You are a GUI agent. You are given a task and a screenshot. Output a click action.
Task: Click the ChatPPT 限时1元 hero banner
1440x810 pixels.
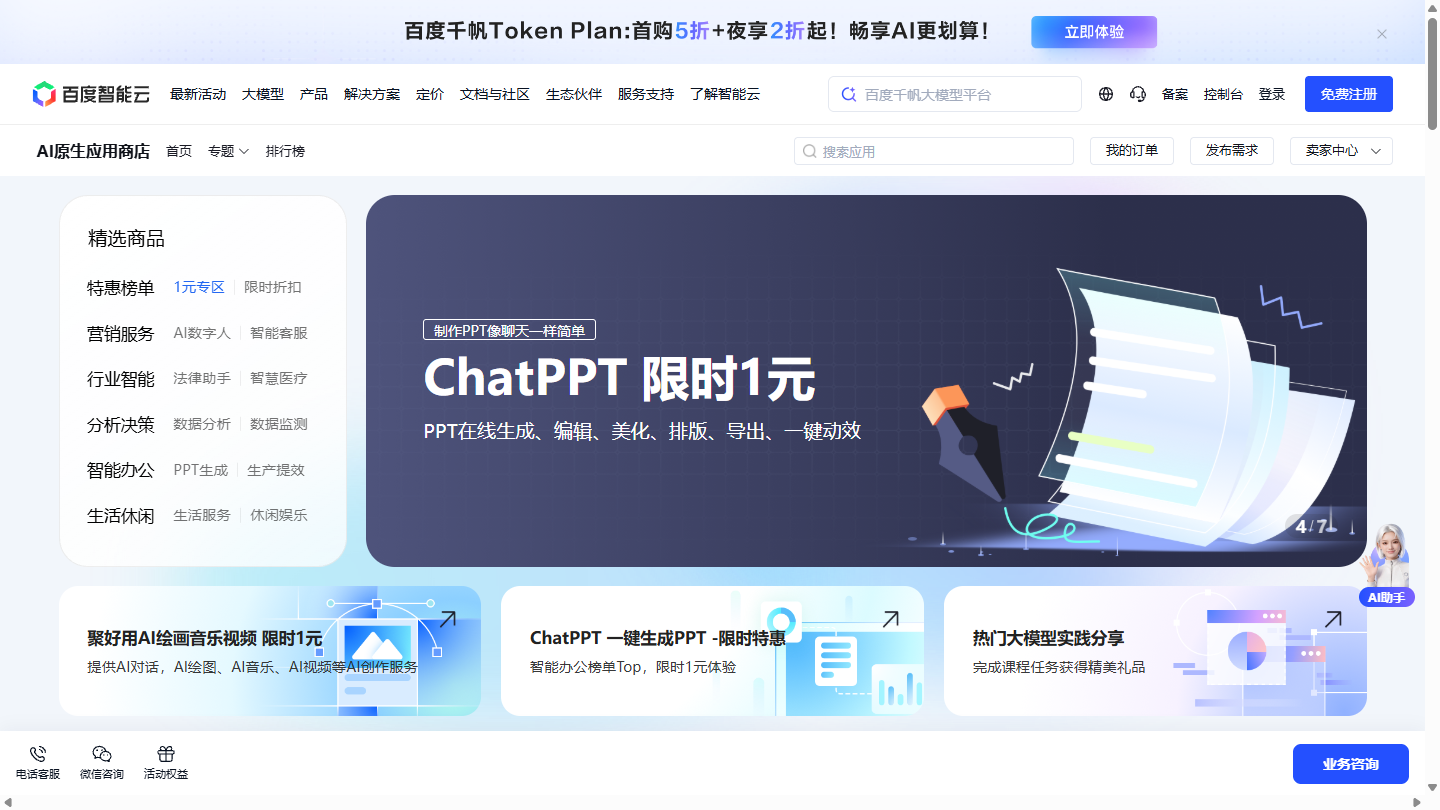(x=866, y=381)
